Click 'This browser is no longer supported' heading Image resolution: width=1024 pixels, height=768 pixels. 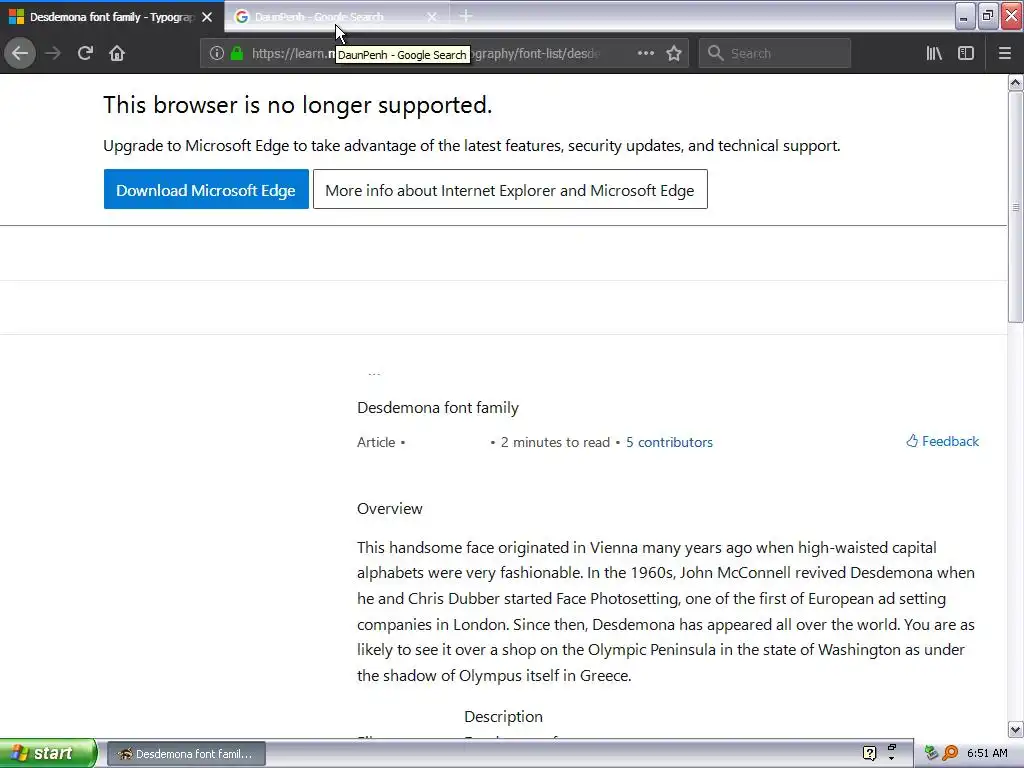point(298,105)
